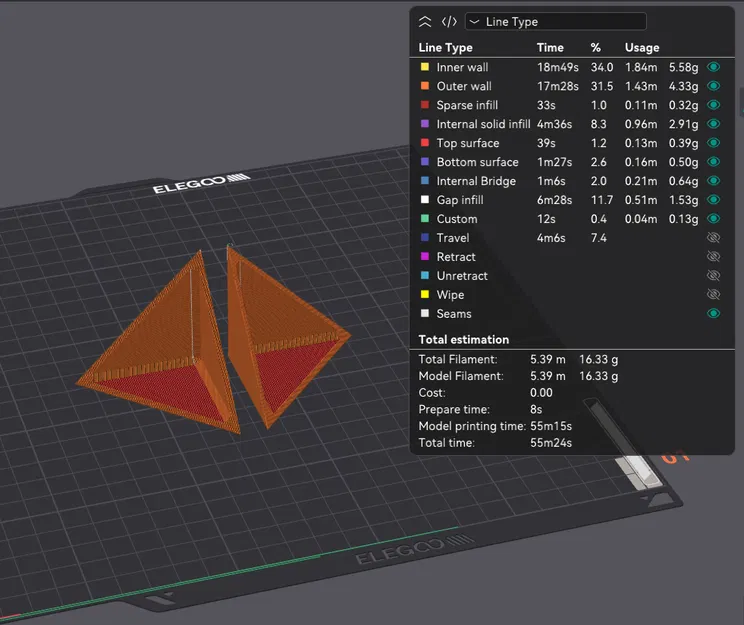Viewport: 744px width, 625px height.
Task: Select the Custom row label
Action: pyautogui.click(x=457, y=219)
